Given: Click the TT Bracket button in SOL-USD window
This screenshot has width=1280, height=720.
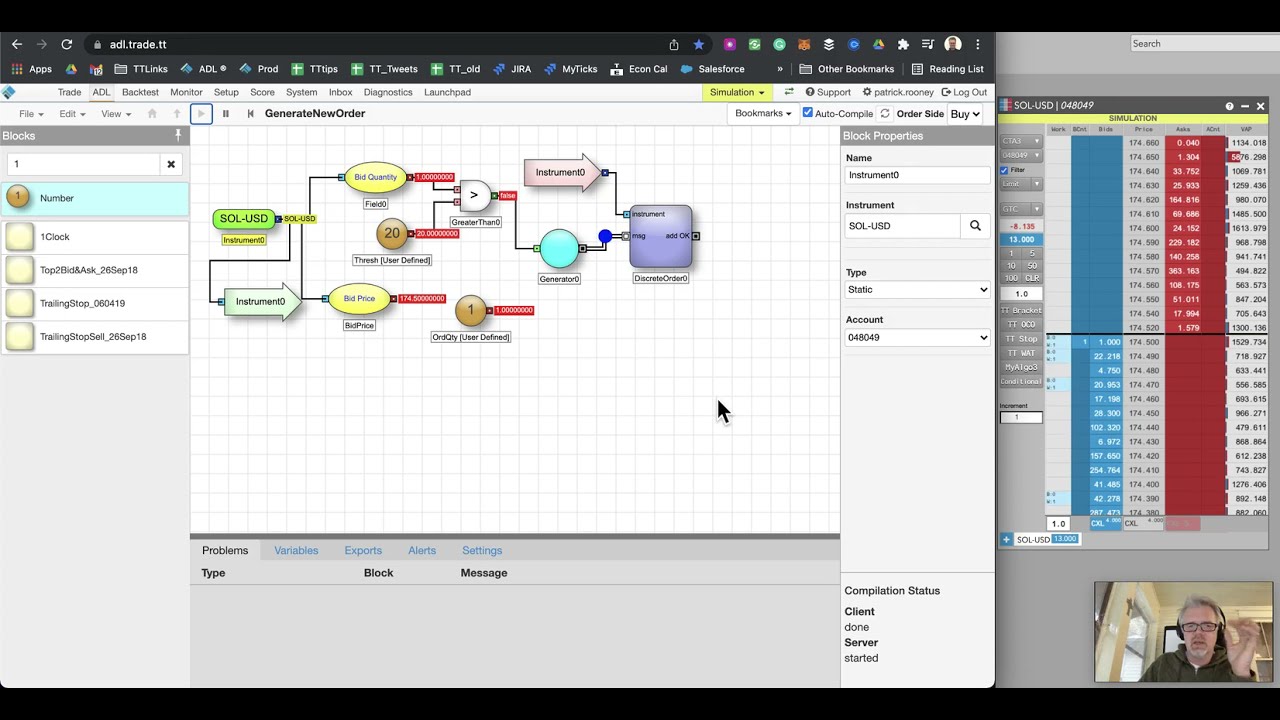Looking at the screenshot, I should point(1021,311).
